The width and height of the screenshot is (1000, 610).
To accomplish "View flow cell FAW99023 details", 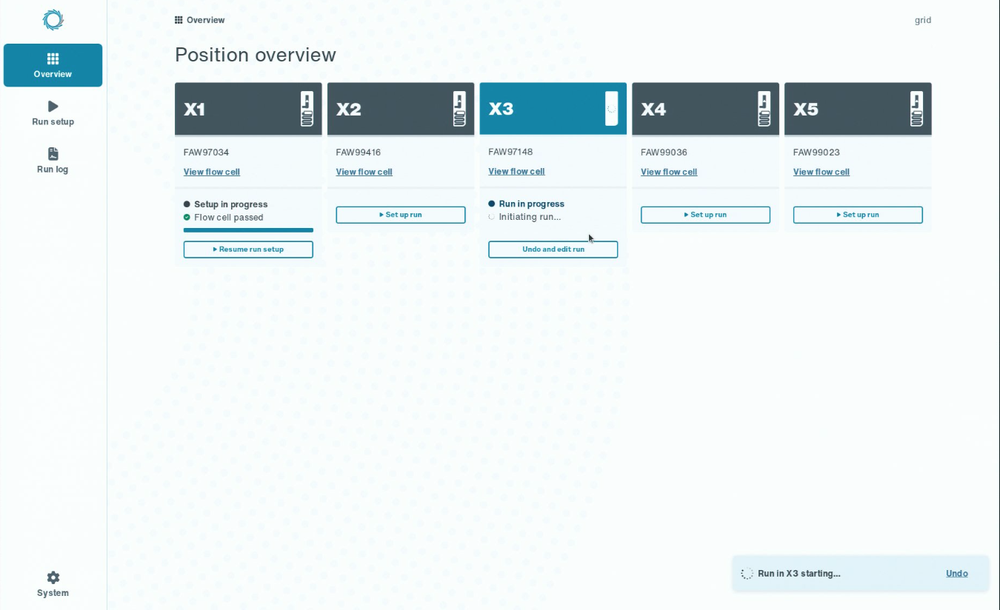I will click(821, 172).
